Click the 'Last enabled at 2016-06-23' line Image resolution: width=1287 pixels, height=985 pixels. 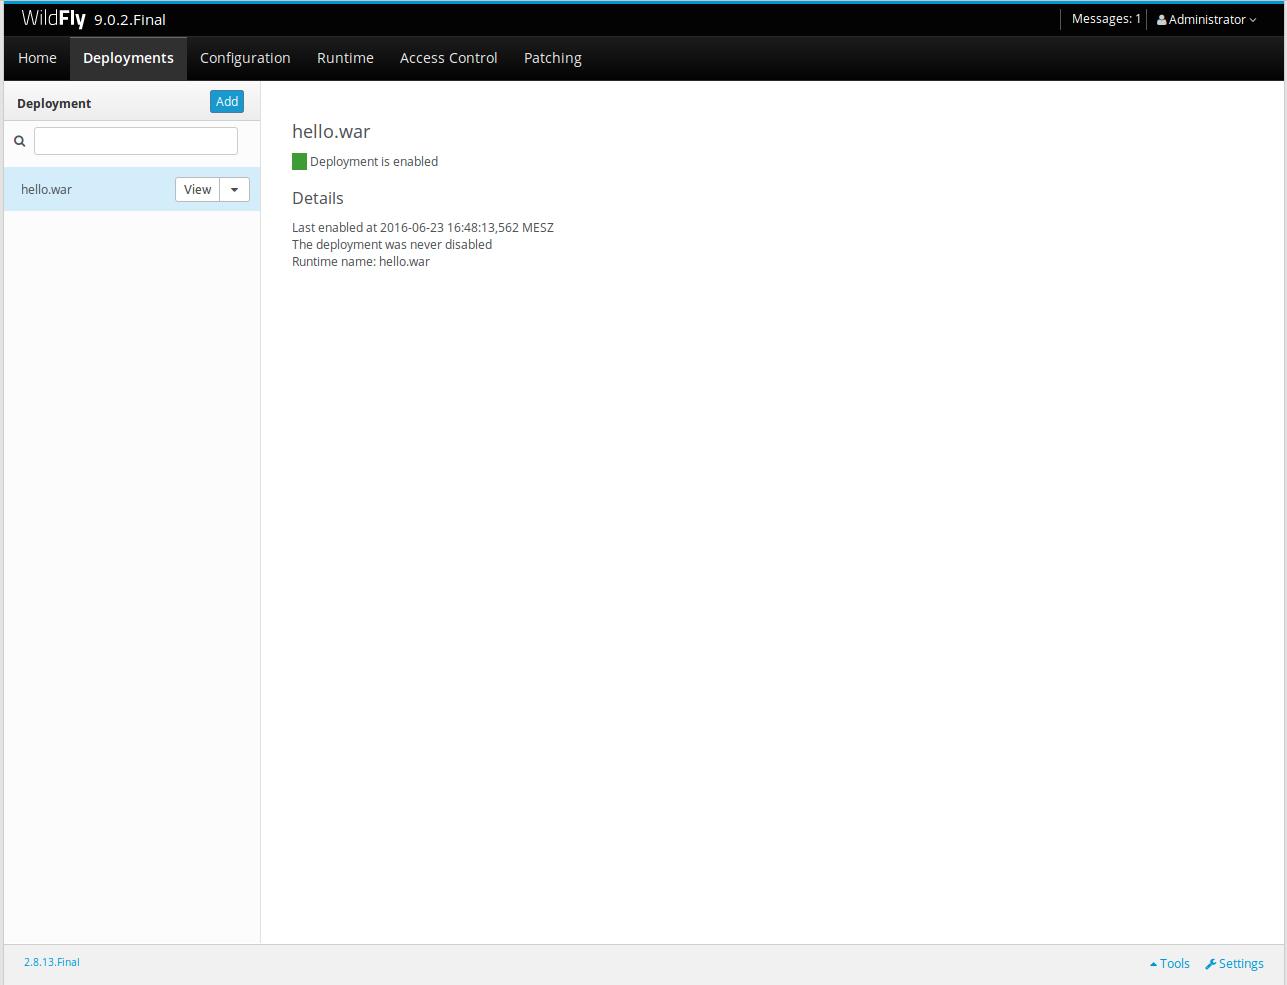point(423,227)
